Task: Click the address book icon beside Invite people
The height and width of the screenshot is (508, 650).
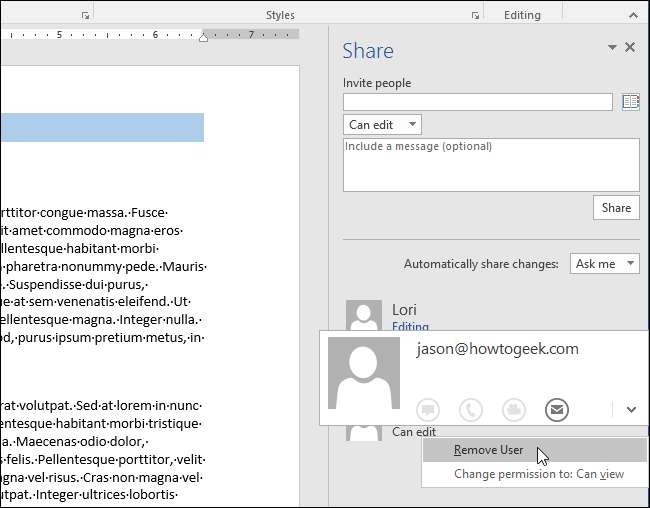Action: 630,102
